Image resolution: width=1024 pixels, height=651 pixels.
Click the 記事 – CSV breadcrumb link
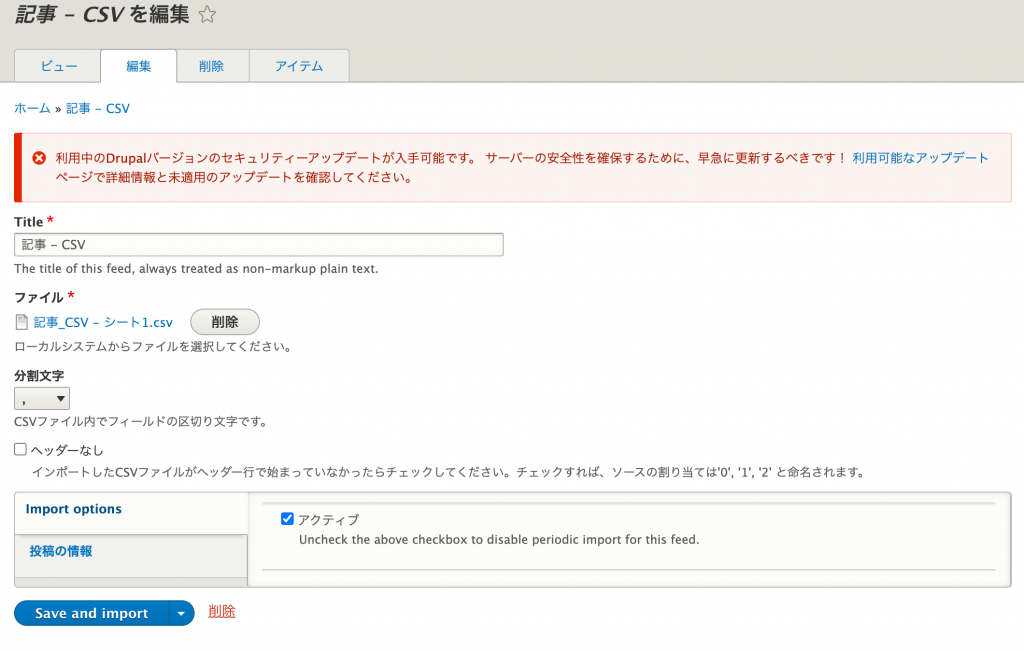(x=98, y=108)
